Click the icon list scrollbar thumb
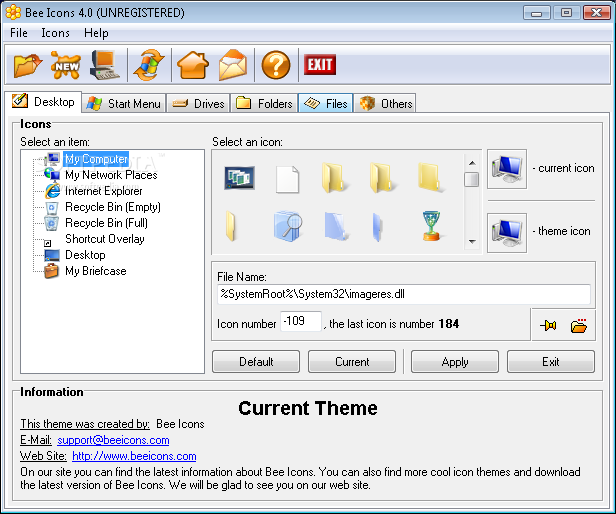The height and width of the screenshot is (514, 616). [x=472, y=180]
